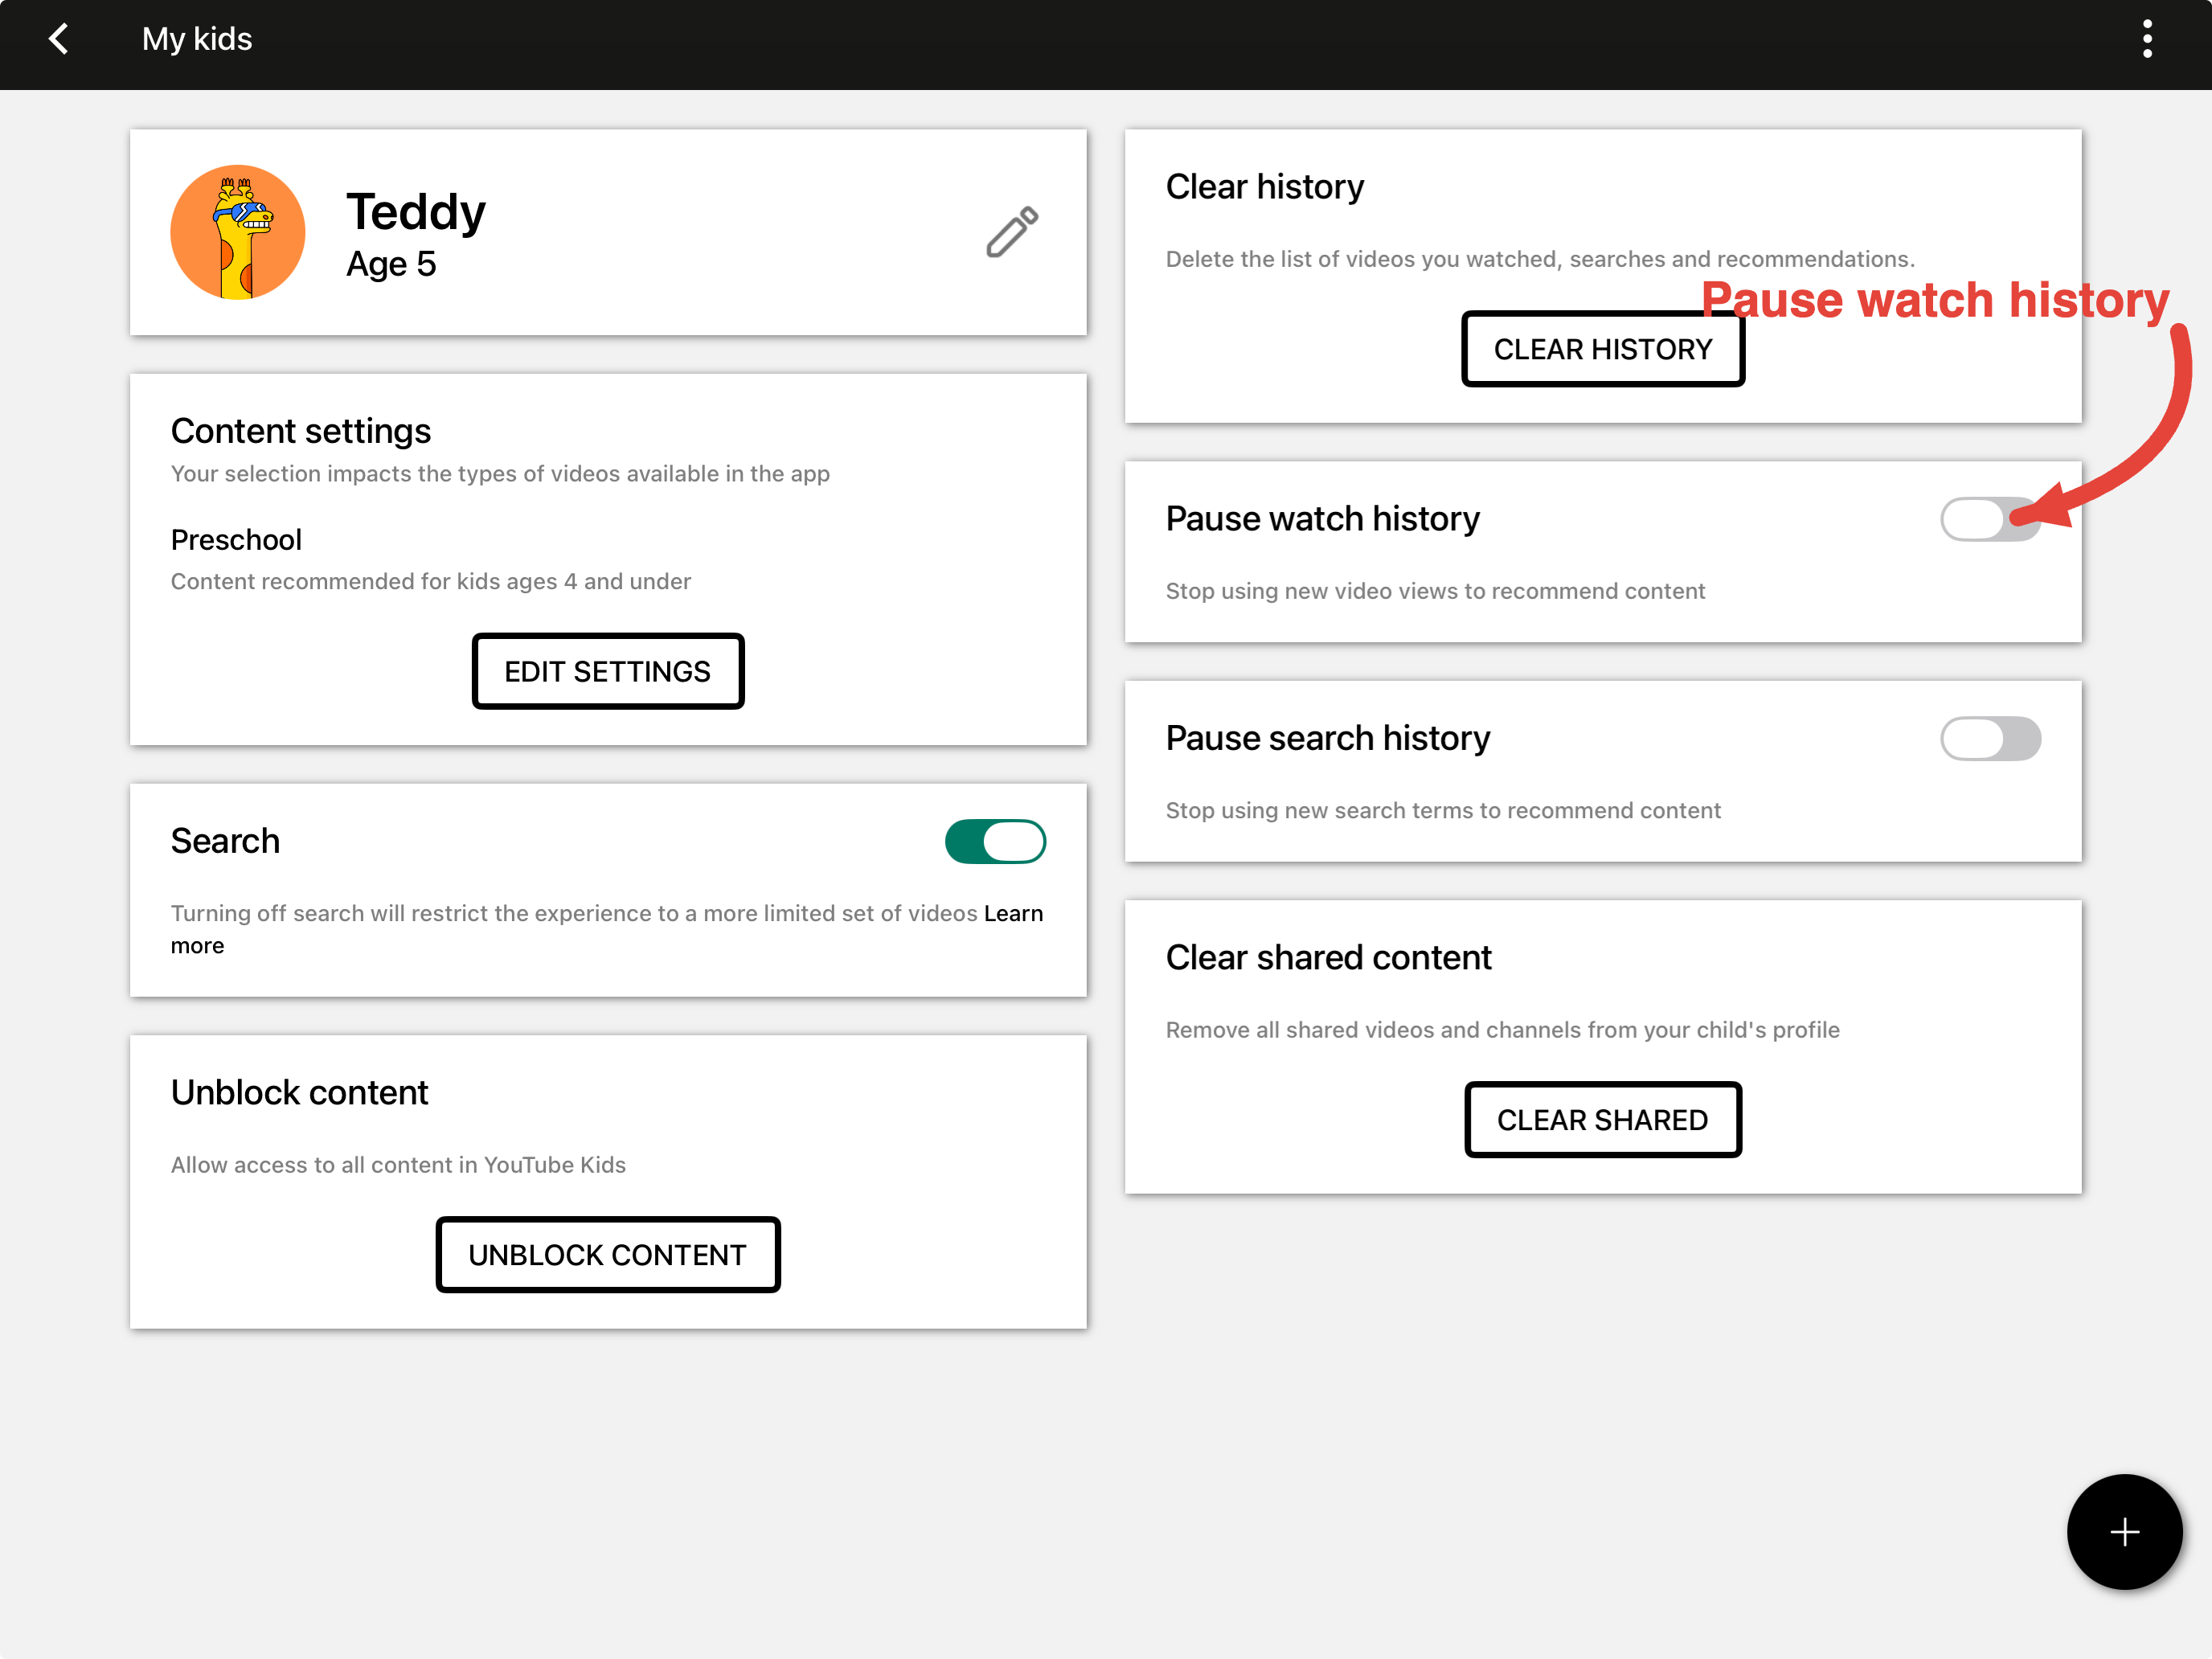Image resolution: width=2212 pixels, height=1659 pixels.
Task: Add a new kid with the plus button
Action: (x=2124, y=1532)
